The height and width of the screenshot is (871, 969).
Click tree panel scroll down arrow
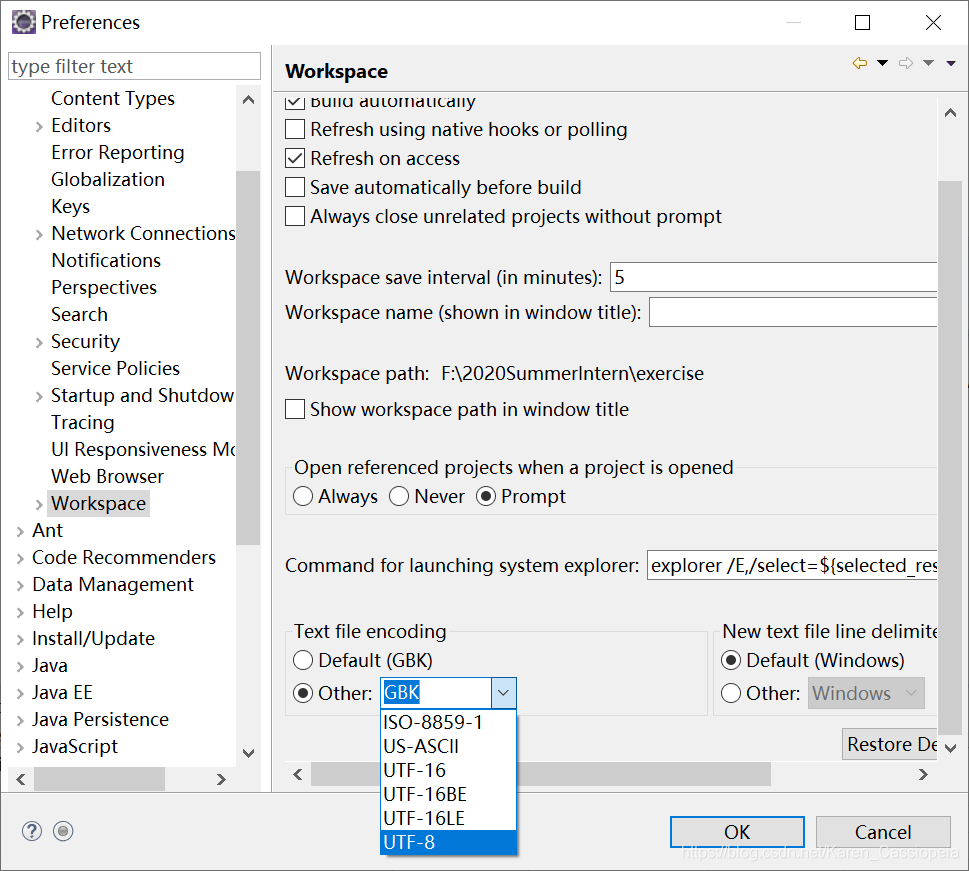(x=248, y=753)
